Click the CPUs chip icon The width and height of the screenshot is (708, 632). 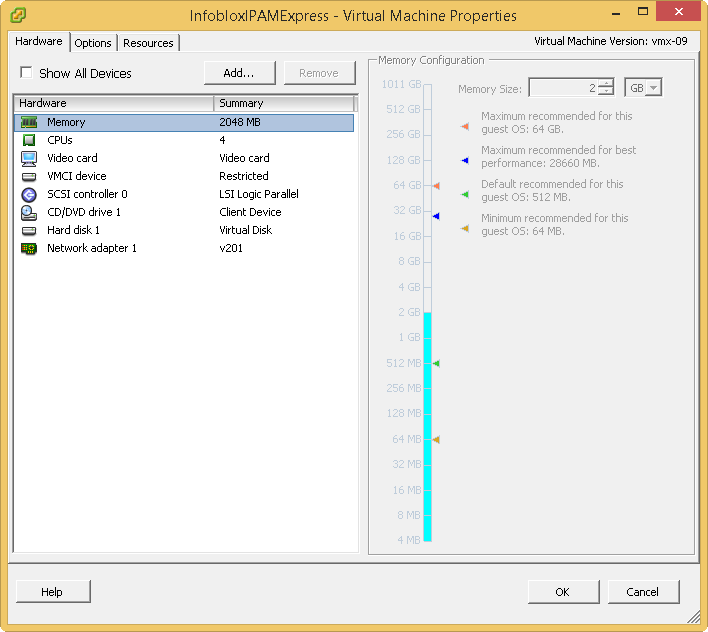coord(29,140)
